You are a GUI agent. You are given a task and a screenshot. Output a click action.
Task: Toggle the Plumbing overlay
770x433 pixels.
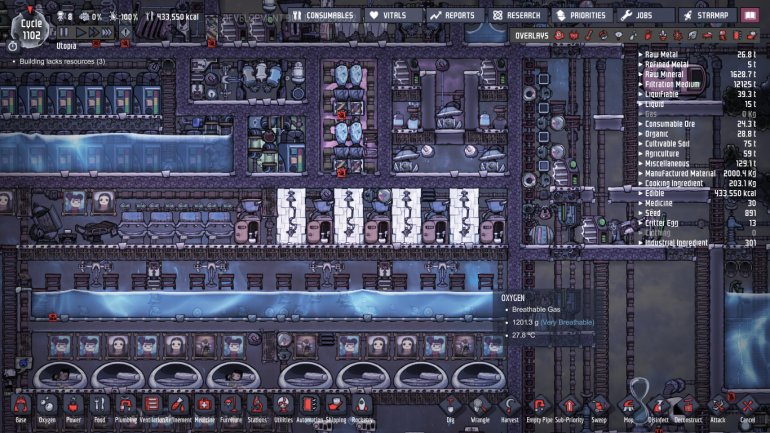coord(633,35)
